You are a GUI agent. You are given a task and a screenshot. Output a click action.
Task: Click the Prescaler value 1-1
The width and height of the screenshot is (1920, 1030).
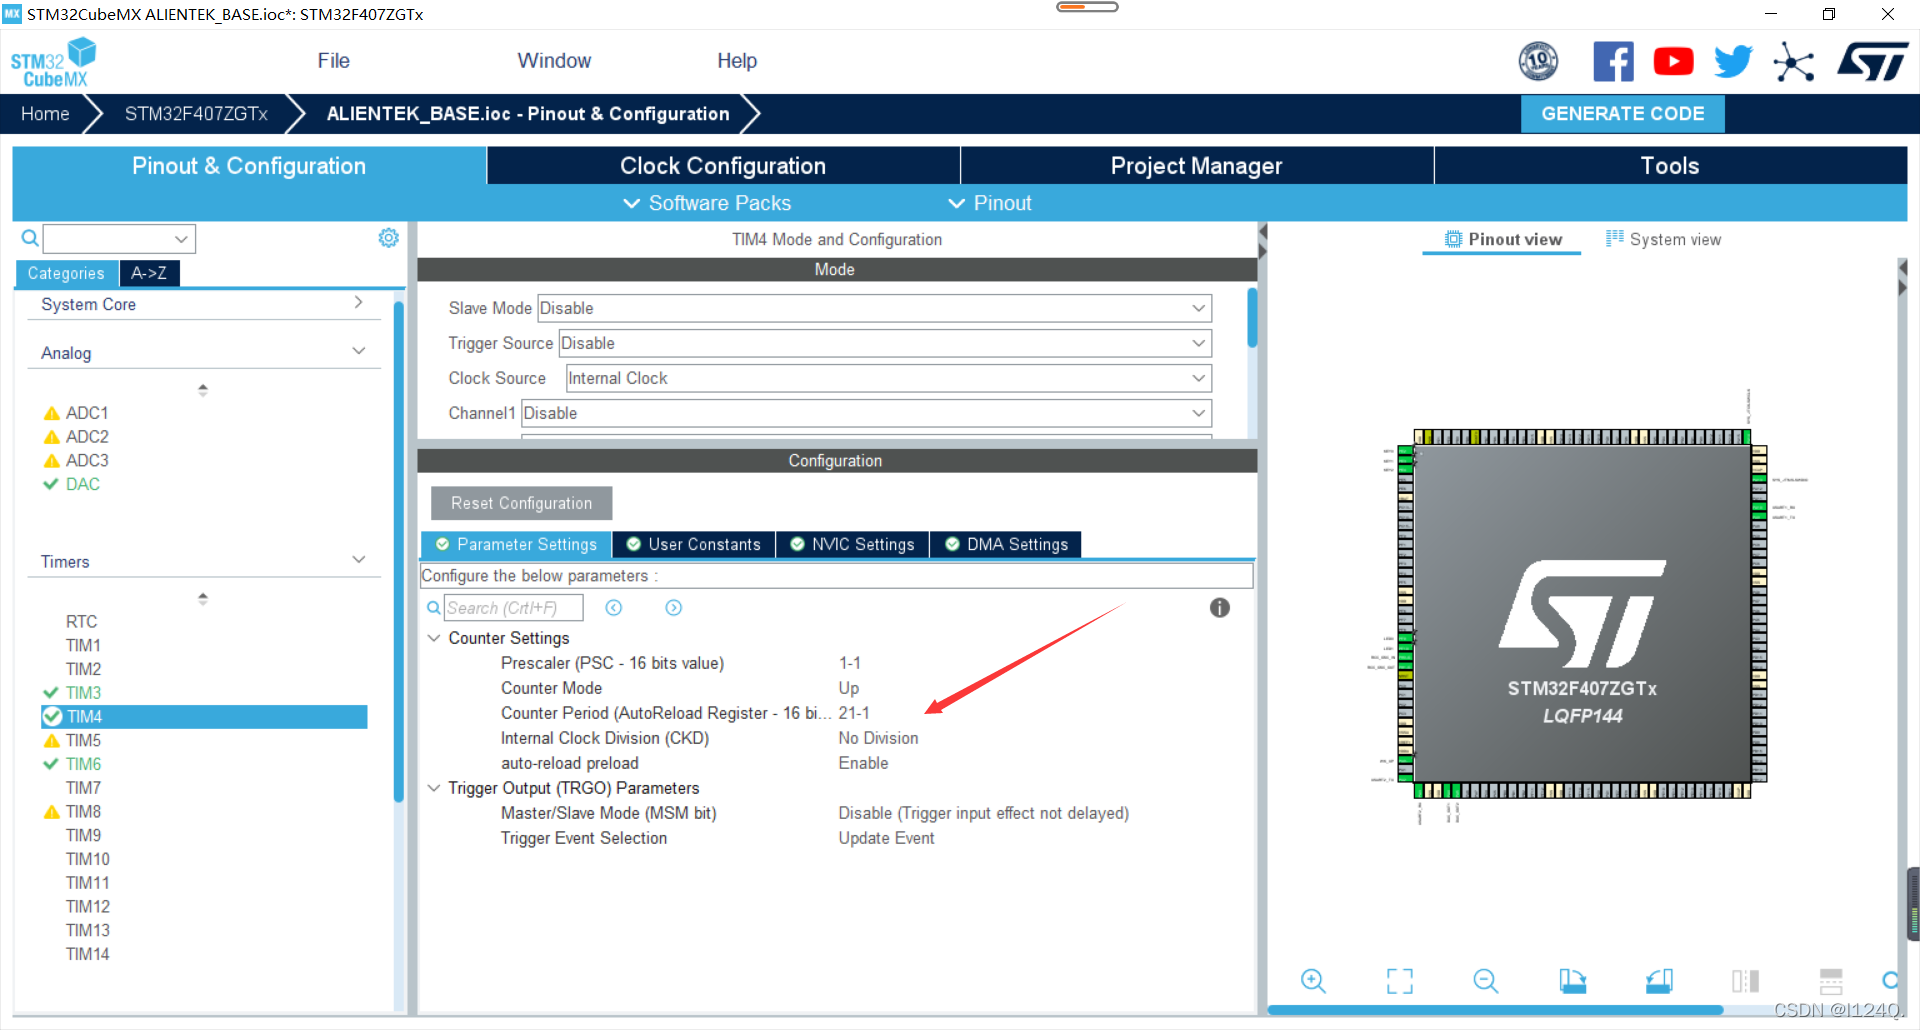coord(850,663)
